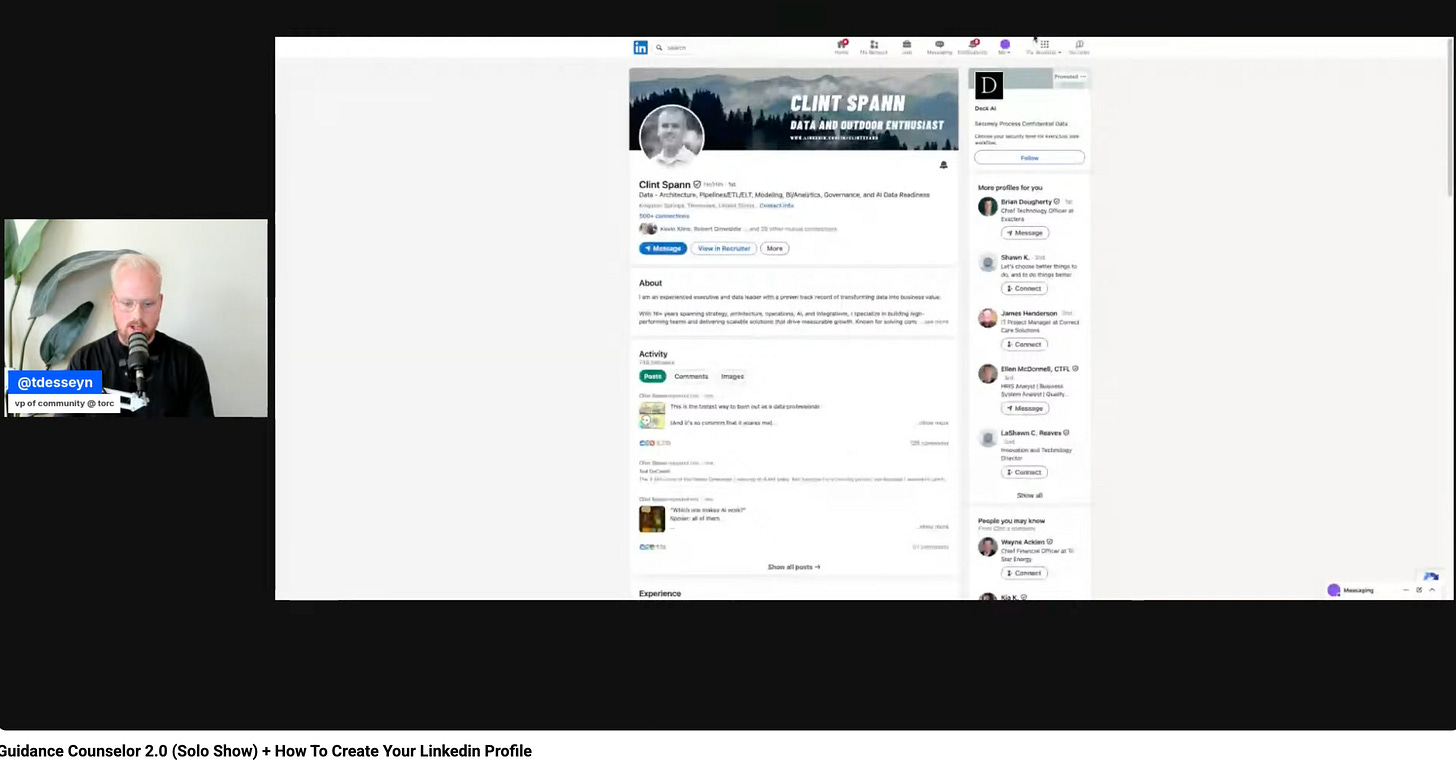The width and height of the screenshot is (1456, 768).
Task: Open the For Business apps grid dropdown
Action: point(1044,47)
